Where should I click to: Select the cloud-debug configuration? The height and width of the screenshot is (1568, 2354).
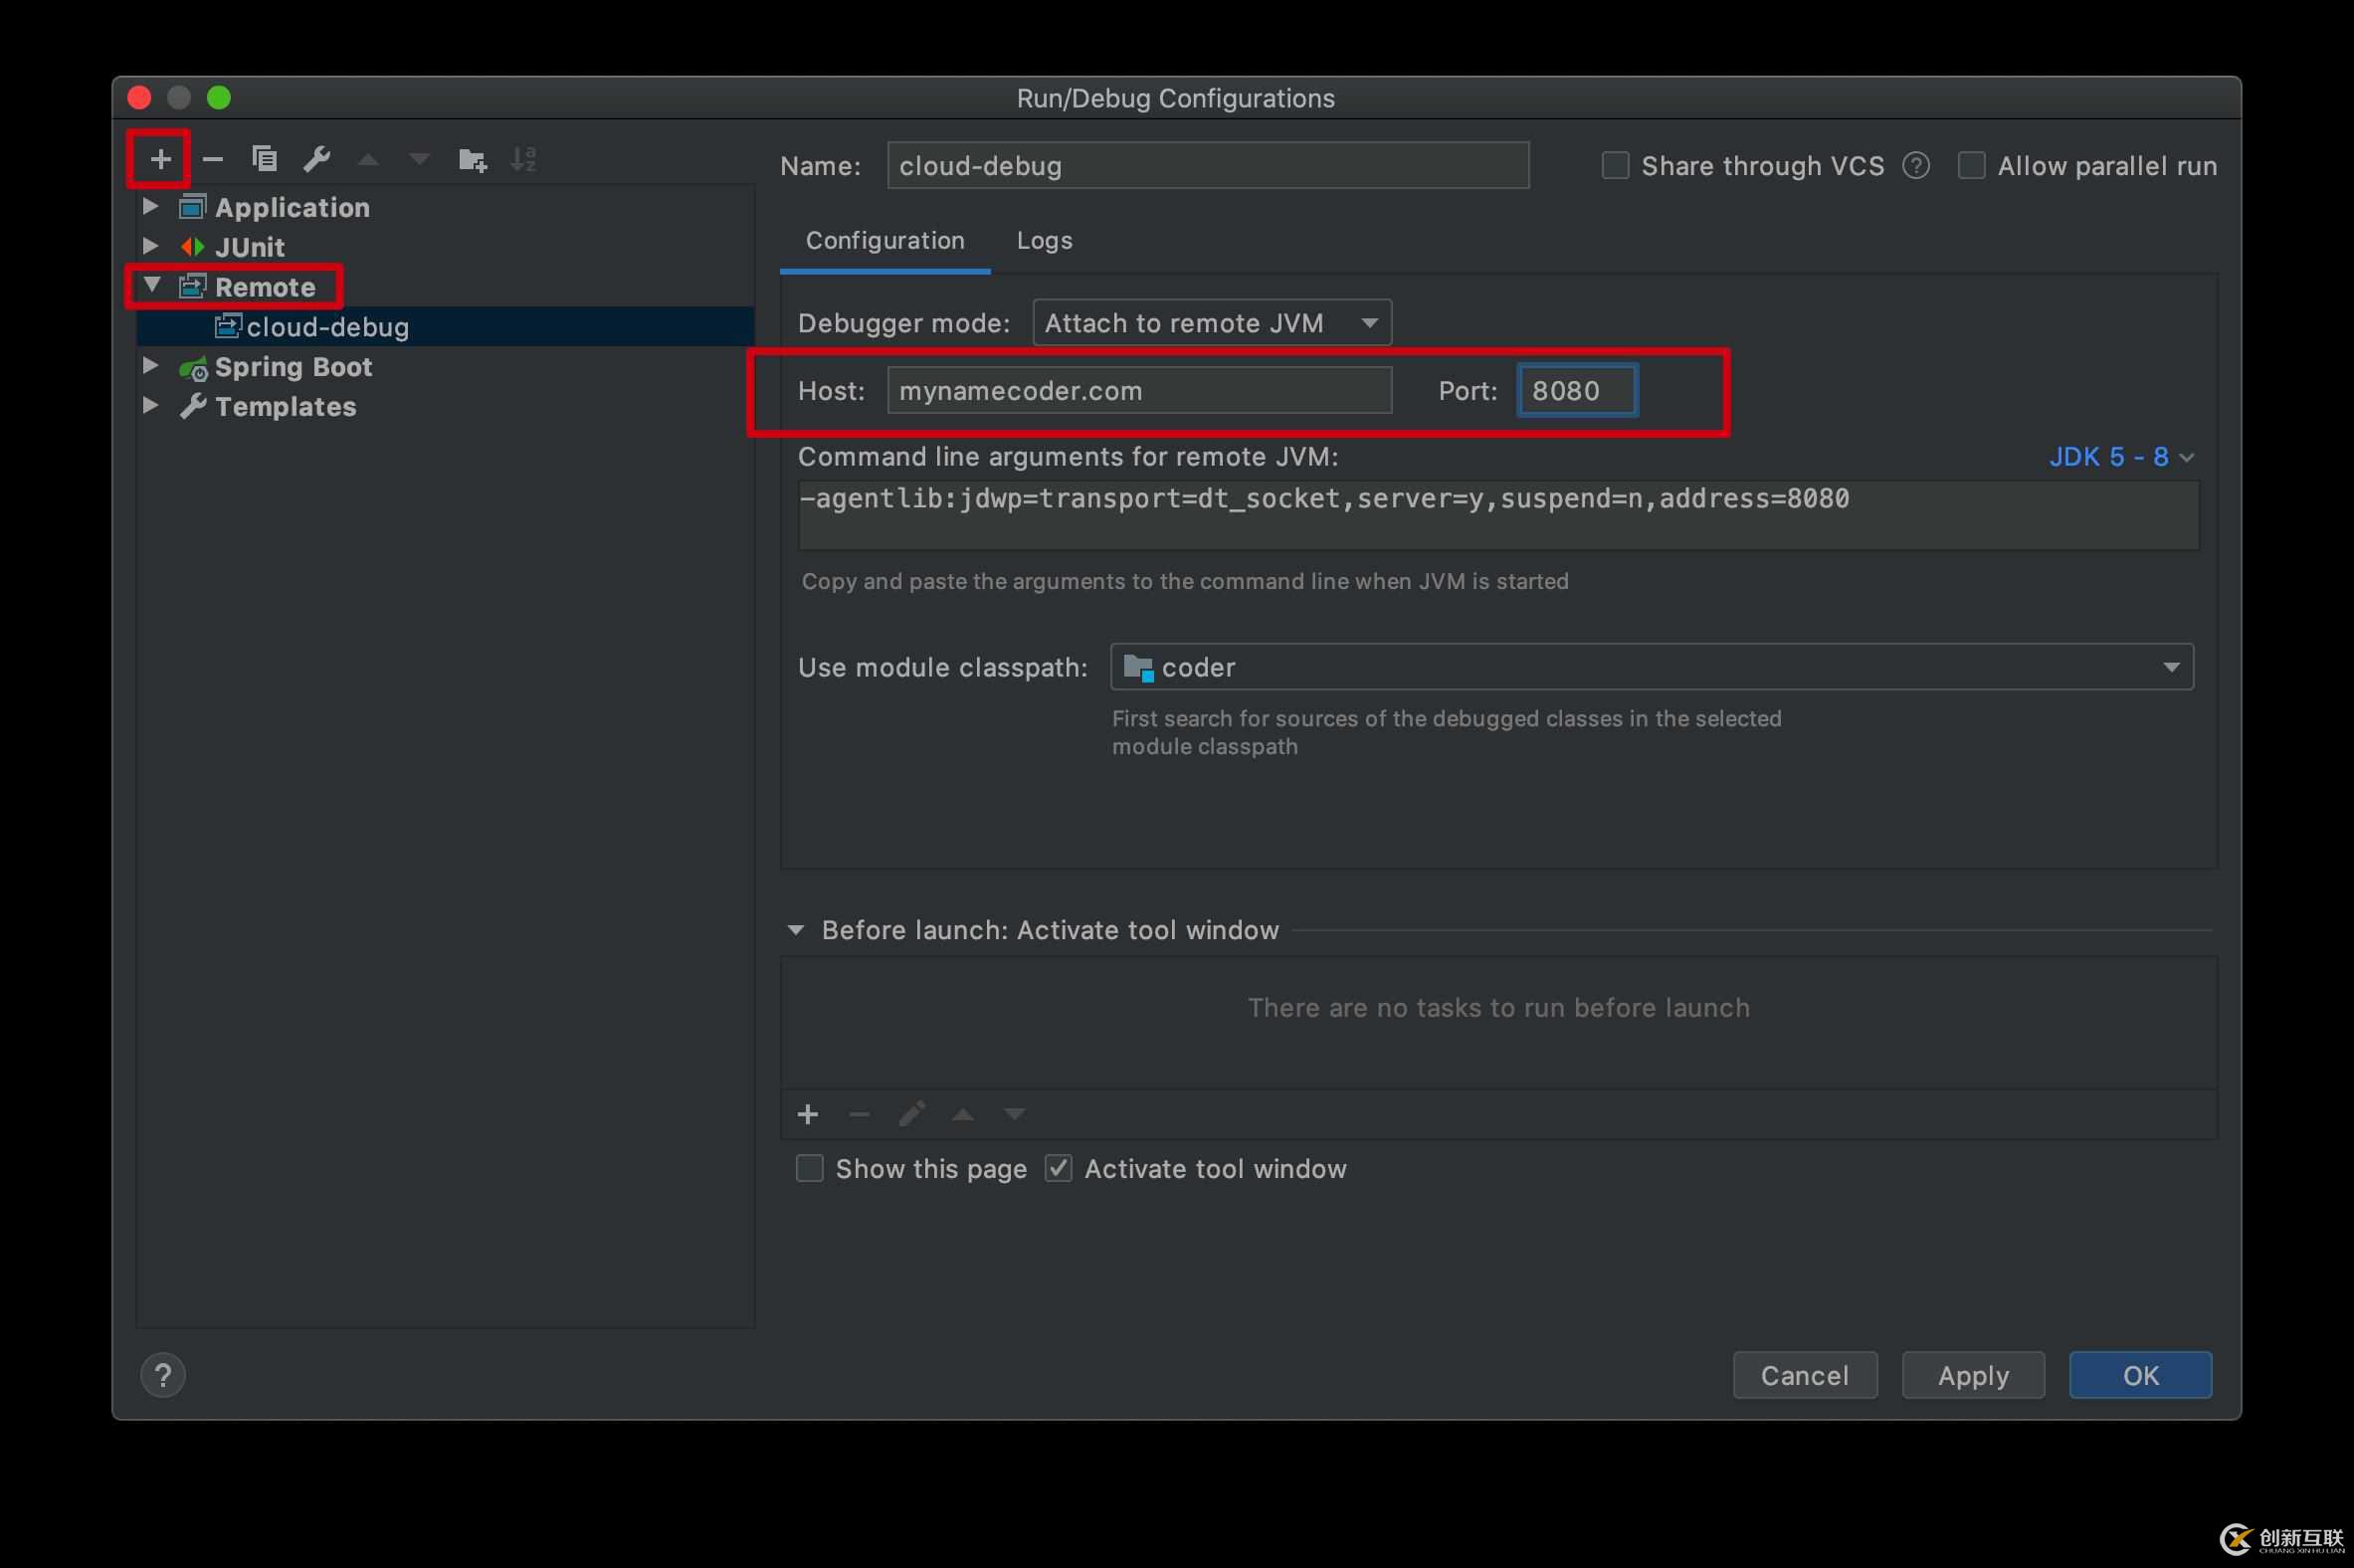[446, 327]
